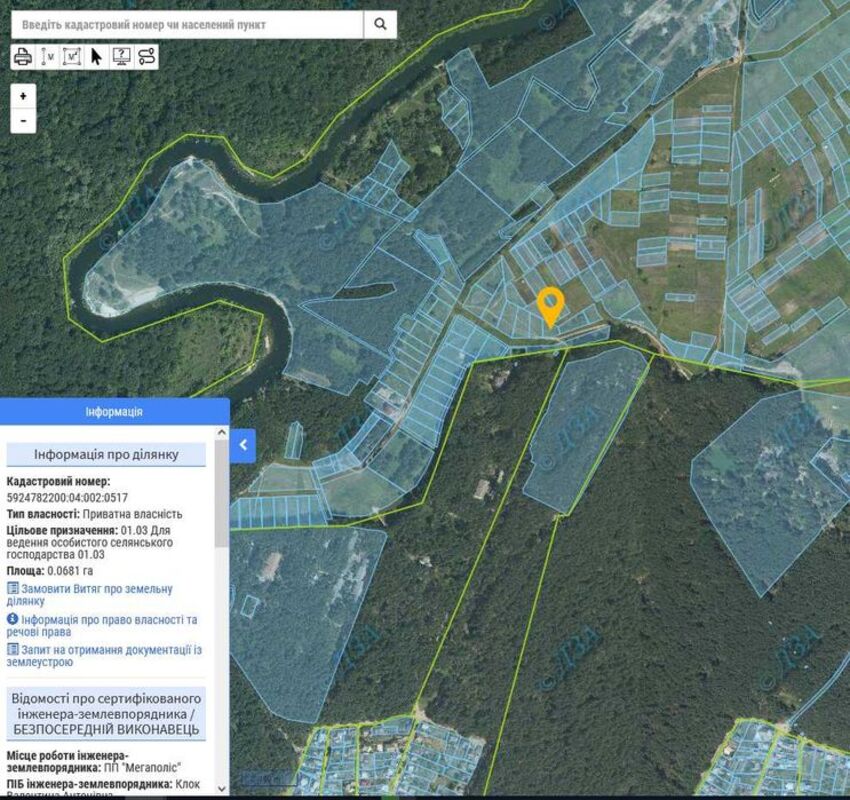Click the large parcel south of the pin

tap(585, 430)
